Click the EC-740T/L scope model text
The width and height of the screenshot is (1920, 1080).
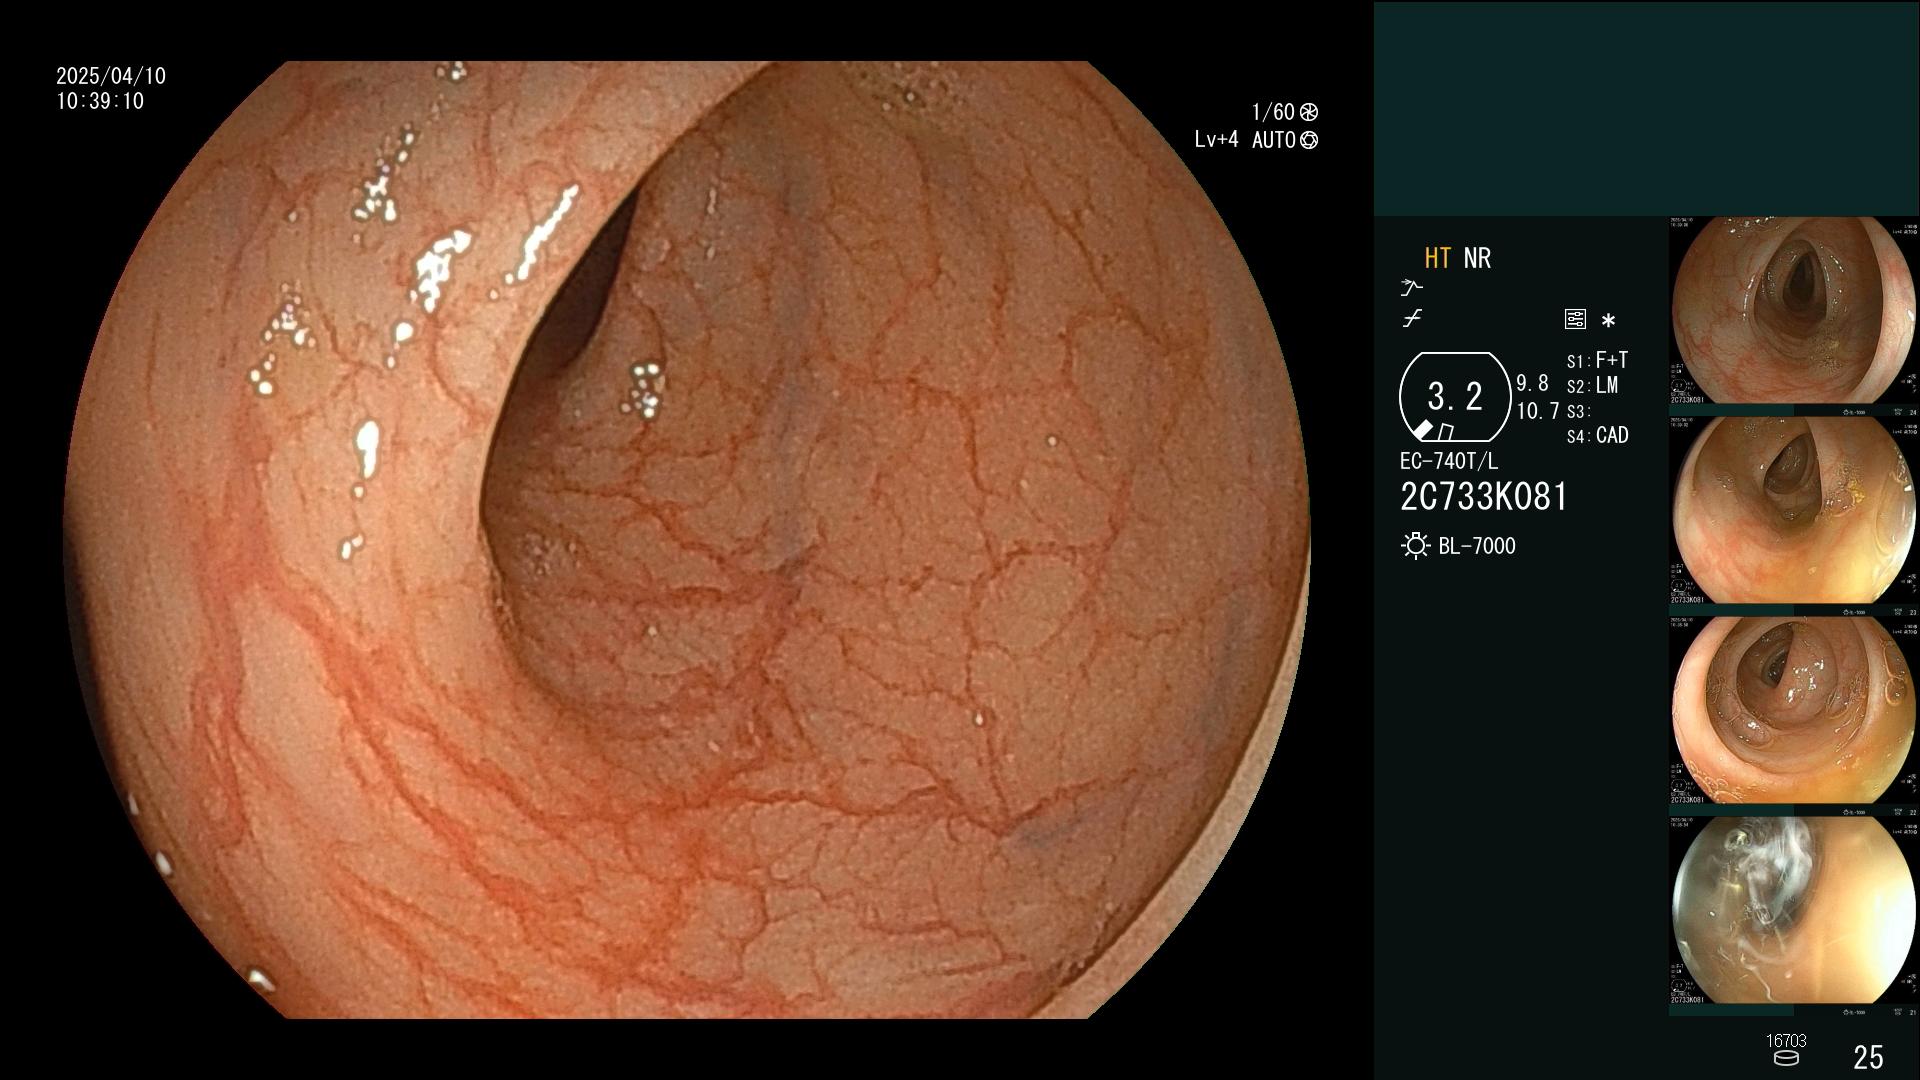coord(1449,461)
